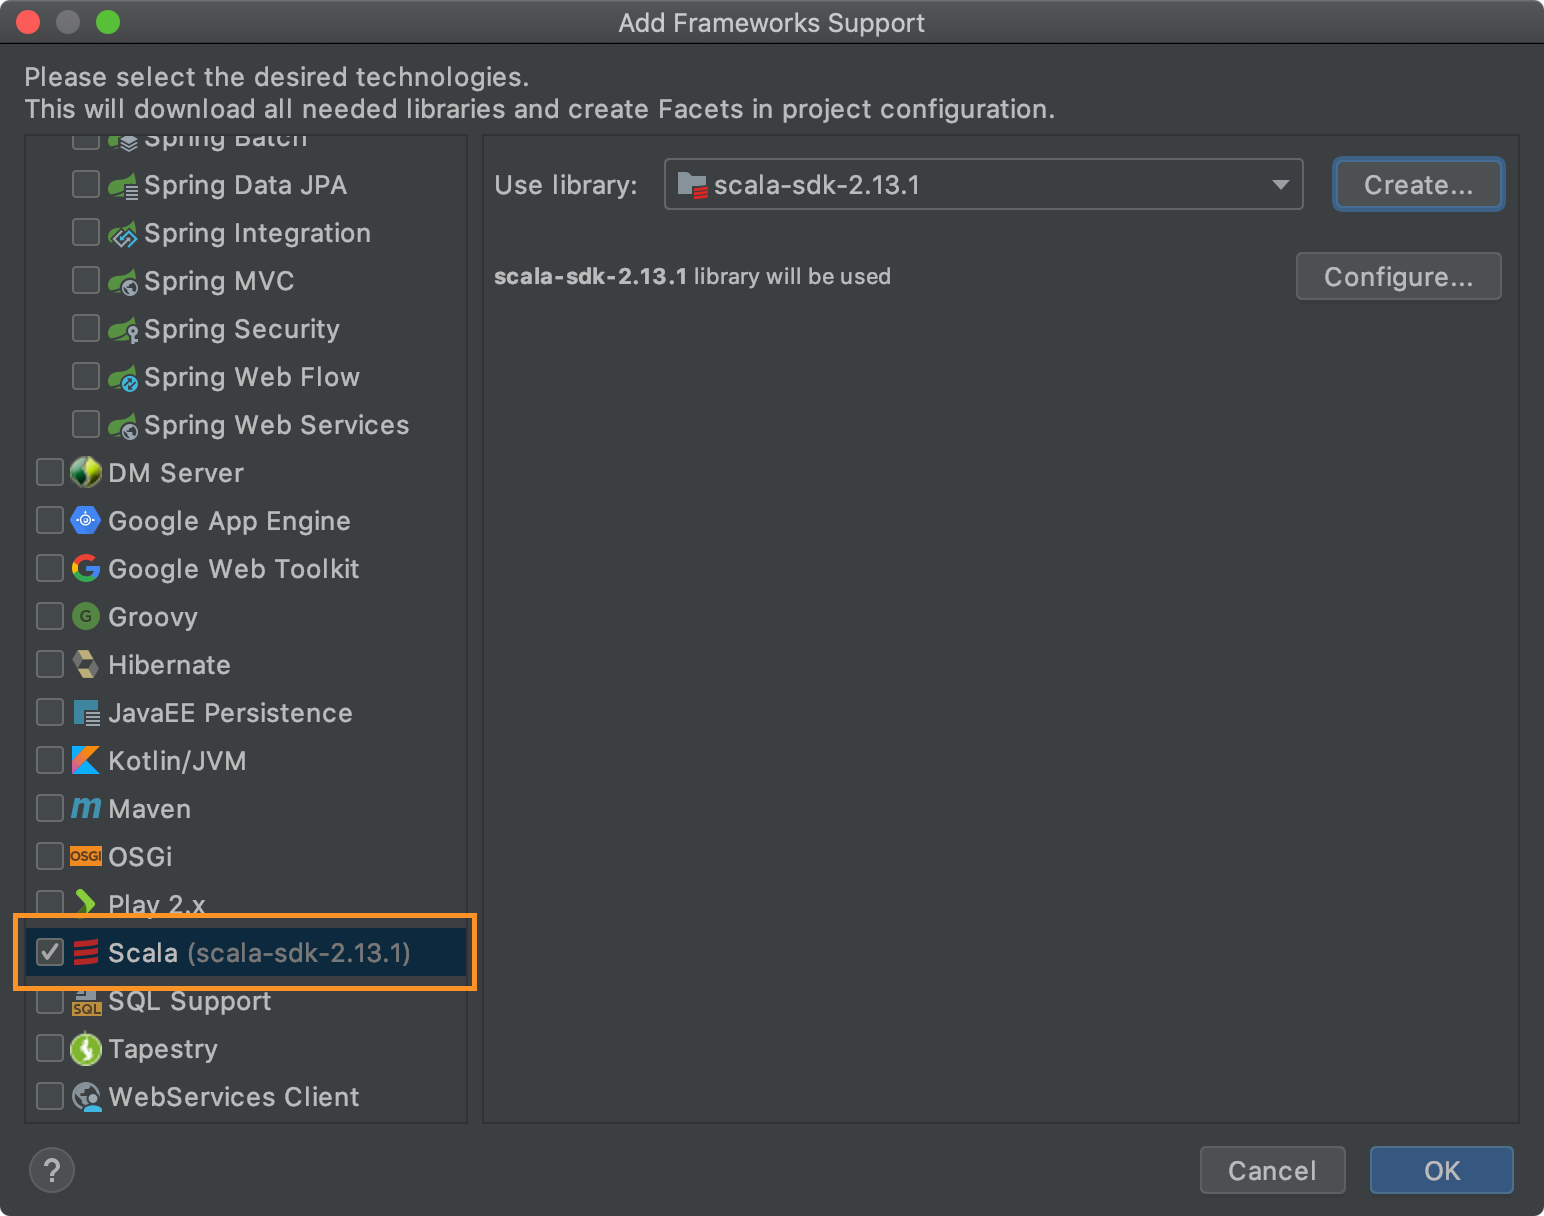
Task: Click the DM Server icon
Action: pyautogui.click(x=86, y=472)
